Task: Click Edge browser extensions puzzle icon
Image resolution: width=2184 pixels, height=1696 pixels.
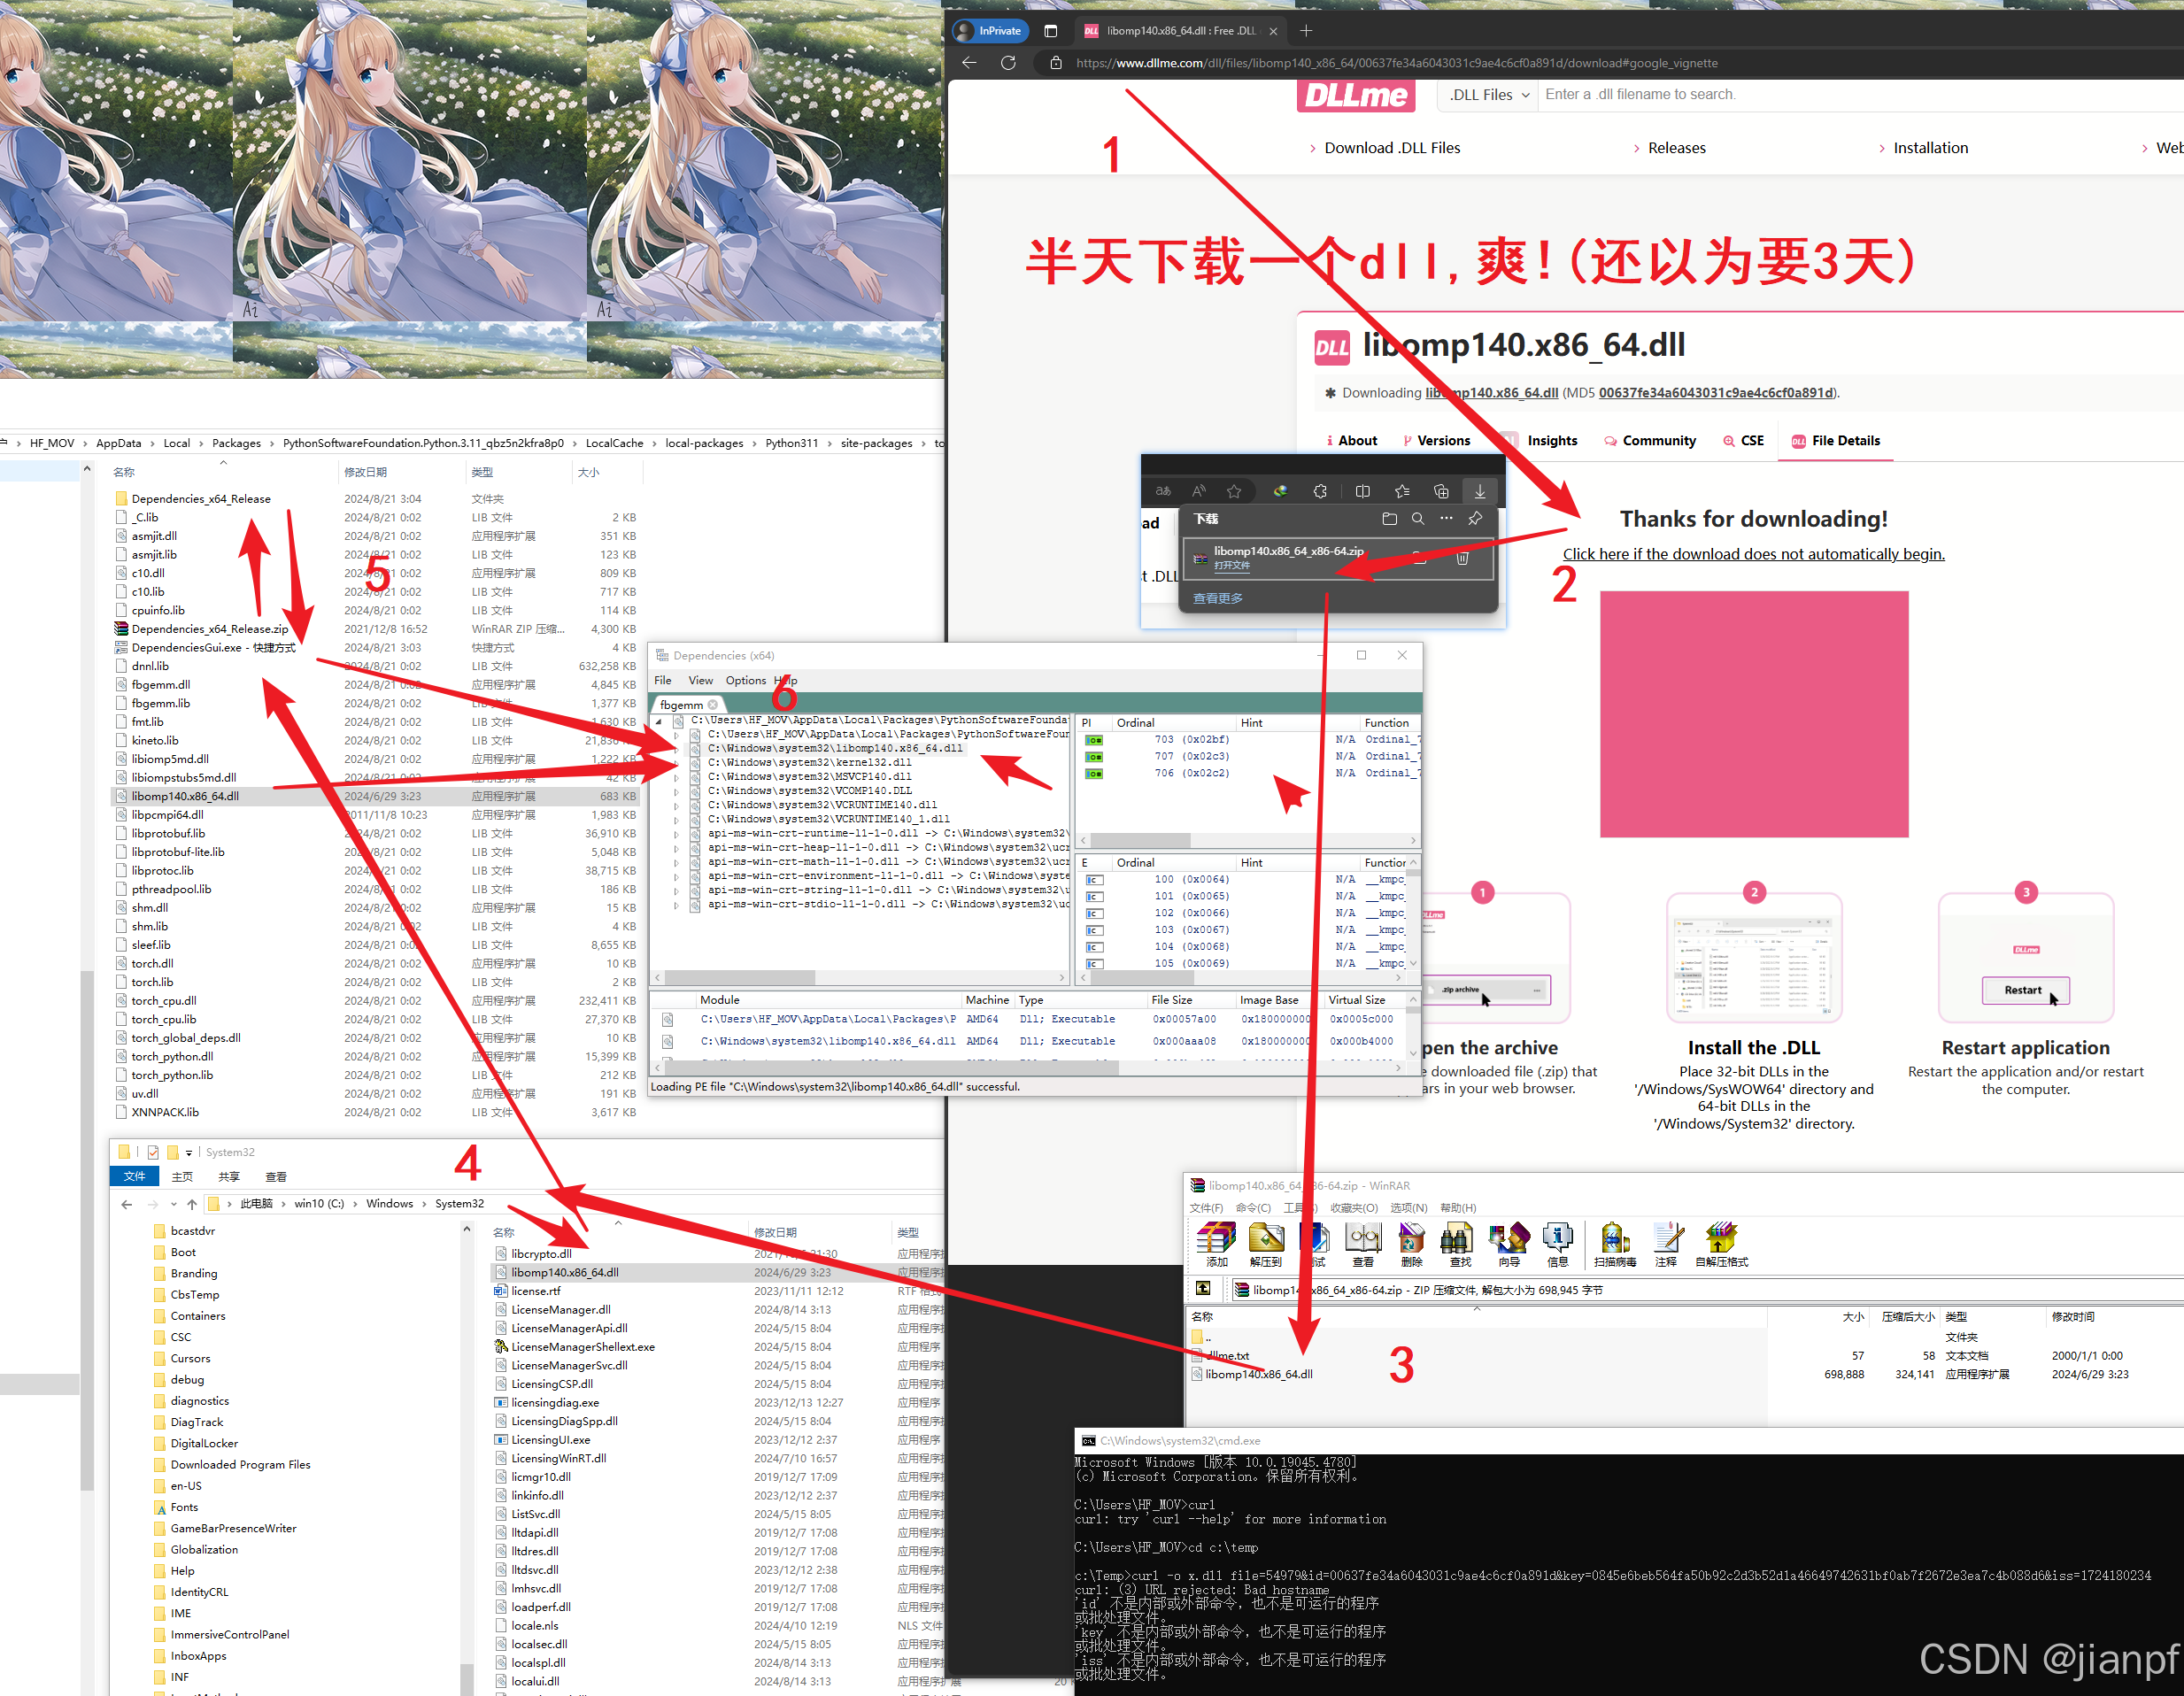Action: (x=1320, y=491)
